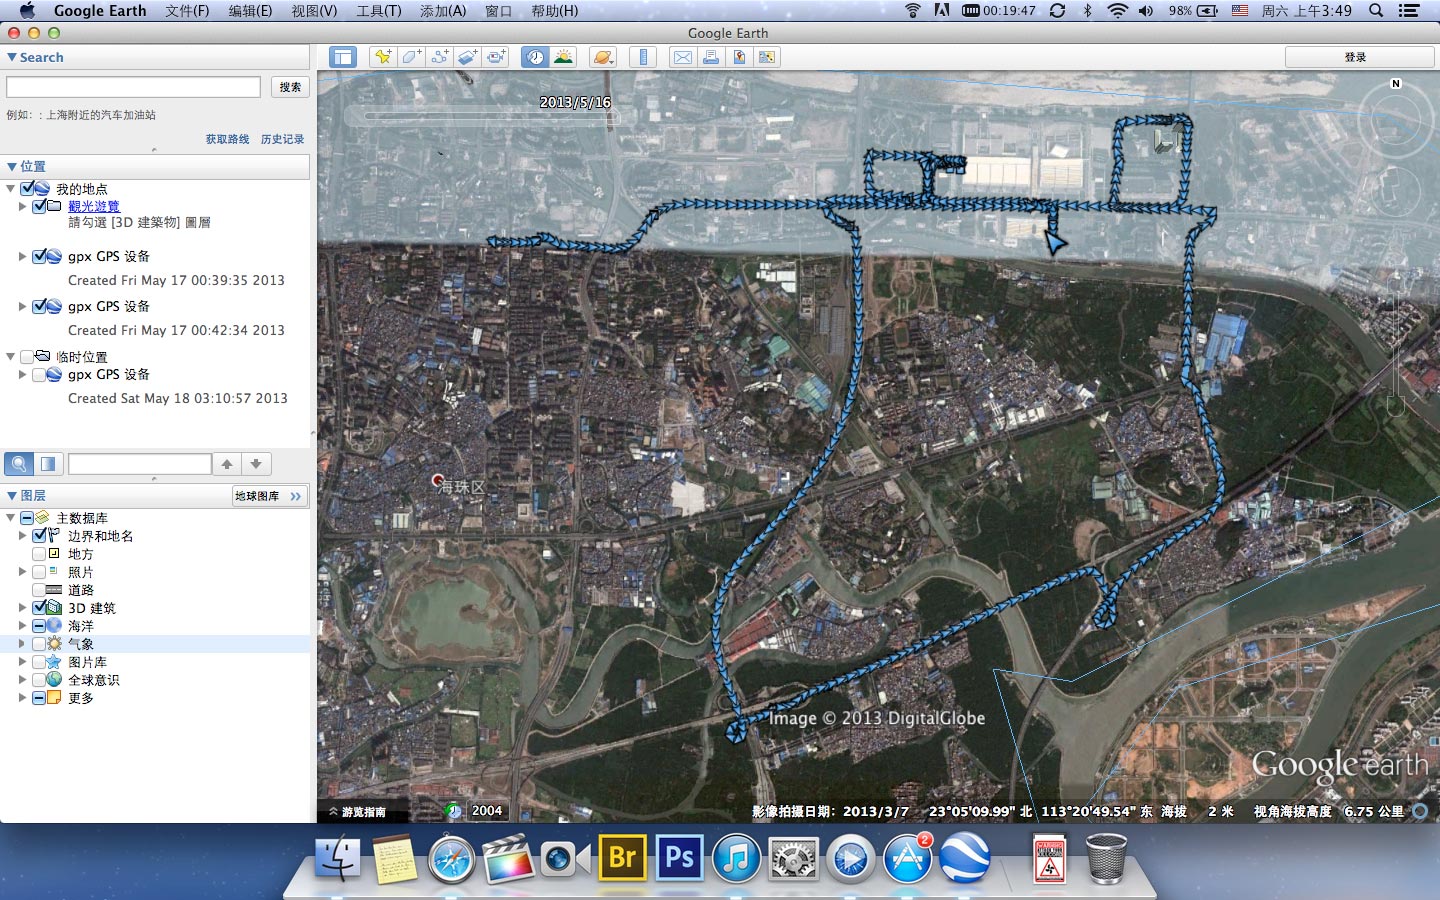Open the 地球图库 gallery button

pos(268,496)
